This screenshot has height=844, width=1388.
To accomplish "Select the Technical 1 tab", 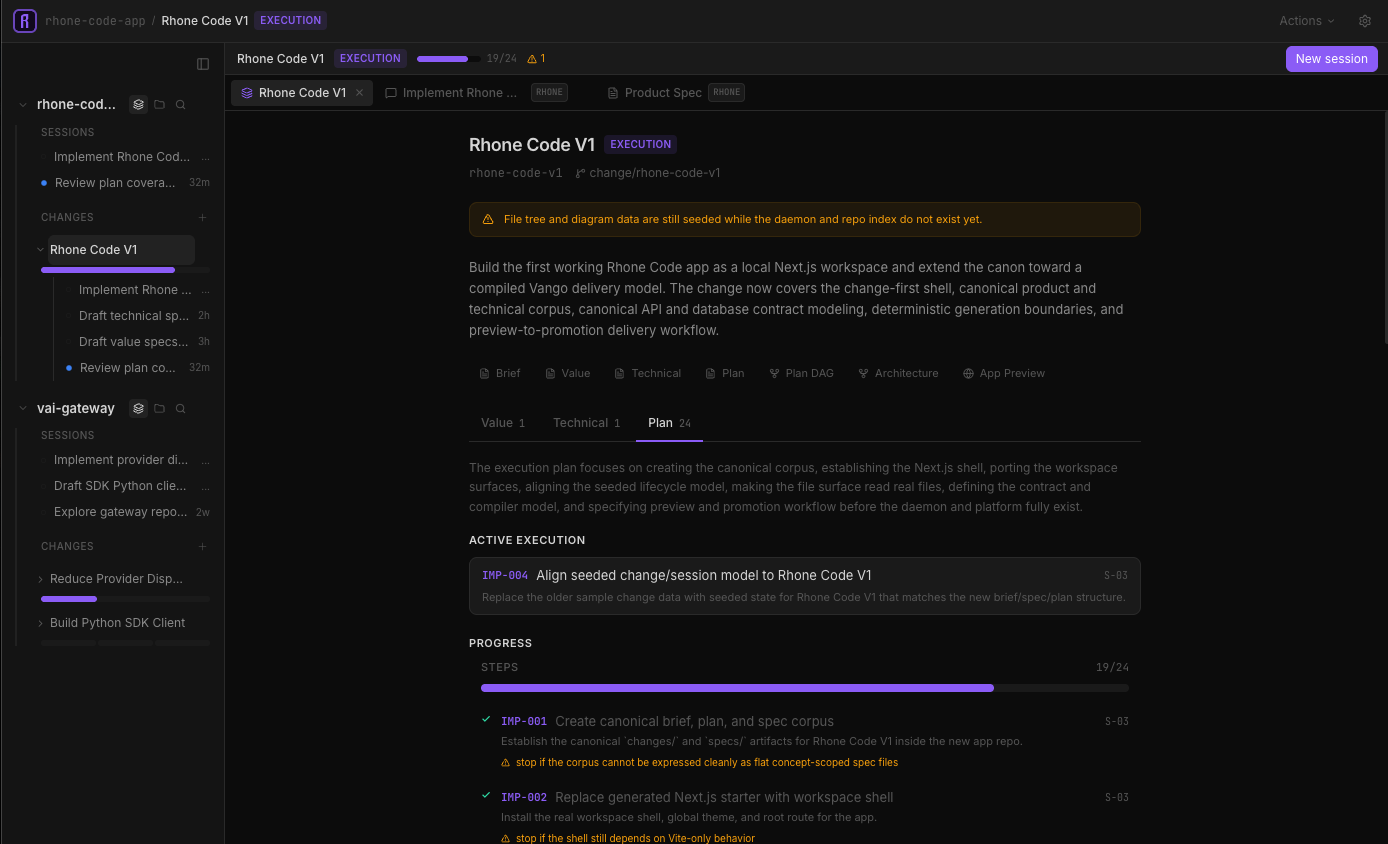I will tap(587, 423).
